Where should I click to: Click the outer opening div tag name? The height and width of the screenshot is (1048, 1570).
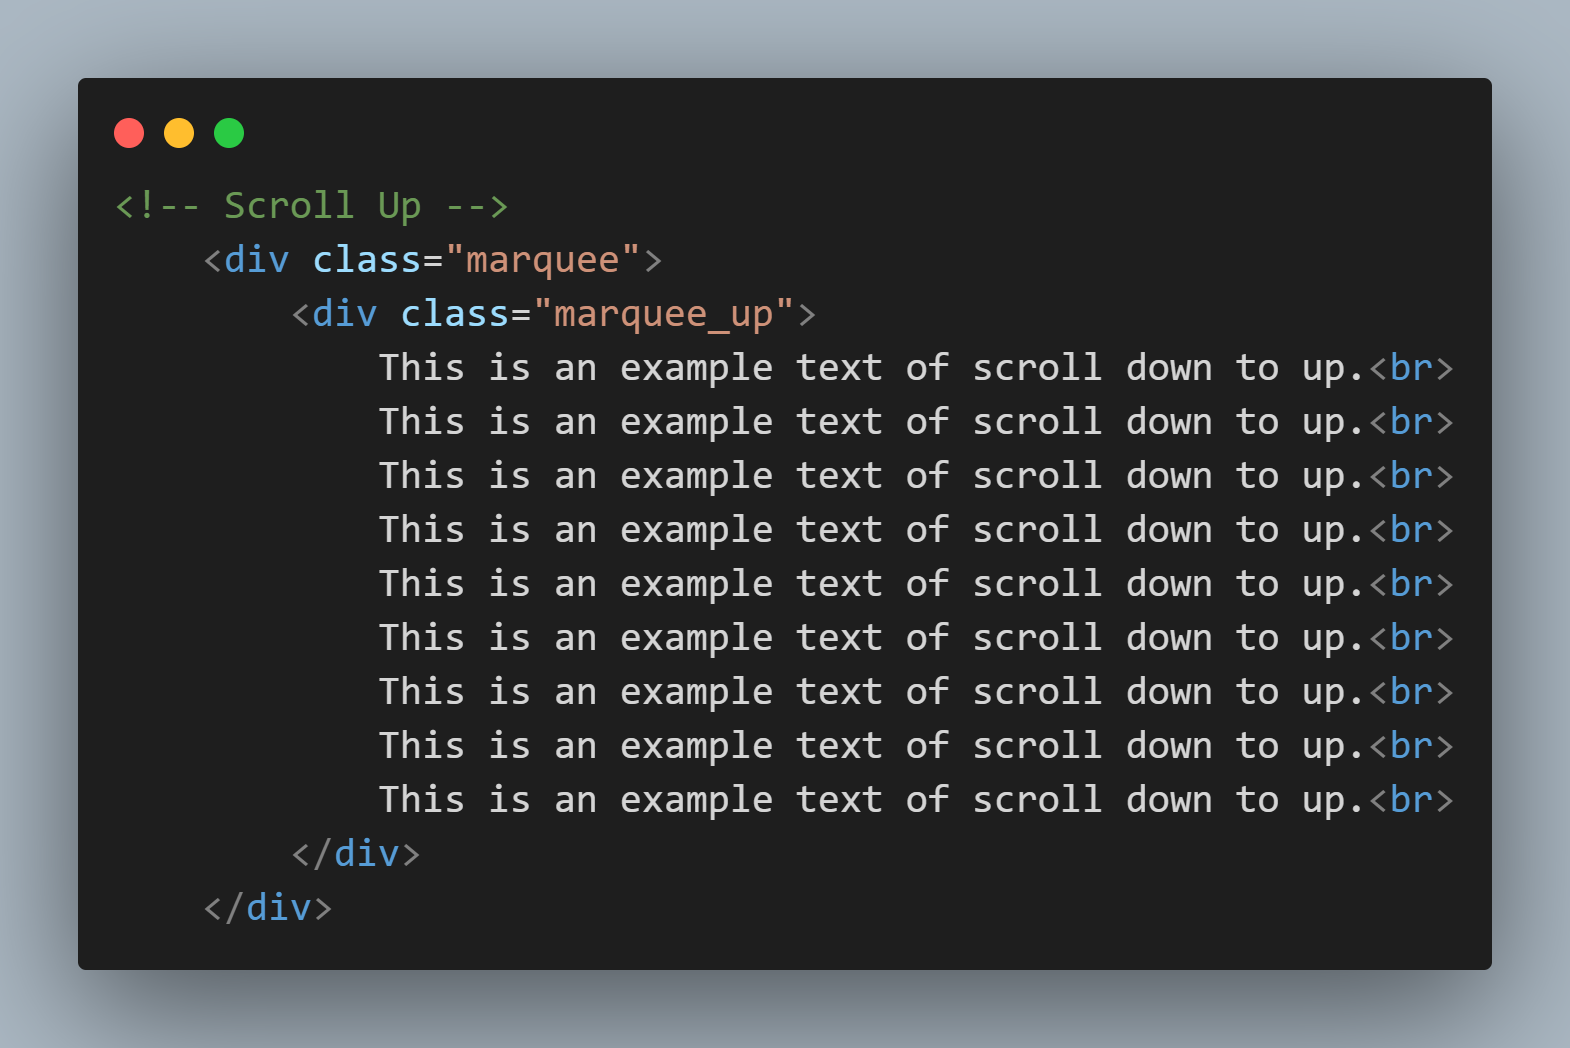[x=256, y=260]
